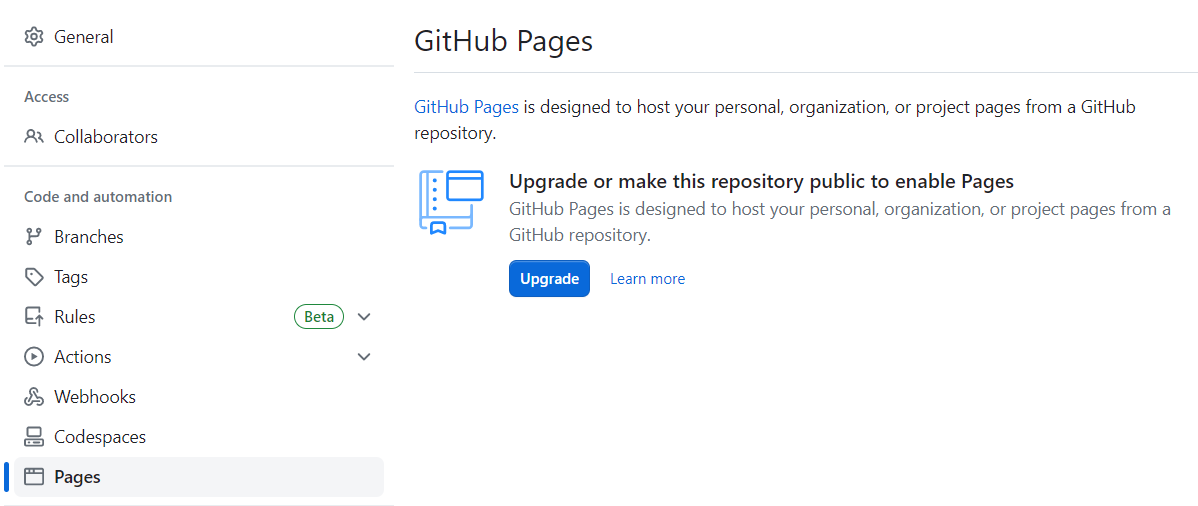Expand the Rules submenu chevron
Image resolution: width=1198 pixels, height=506 pixels.
364,316
